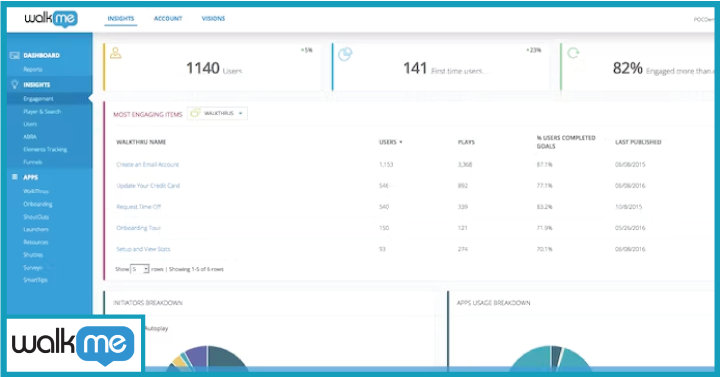Click the refresh icon on the Engaged card
Image resolution: width=720 pixels, height=377 pixels.
(x=573, y=53)
